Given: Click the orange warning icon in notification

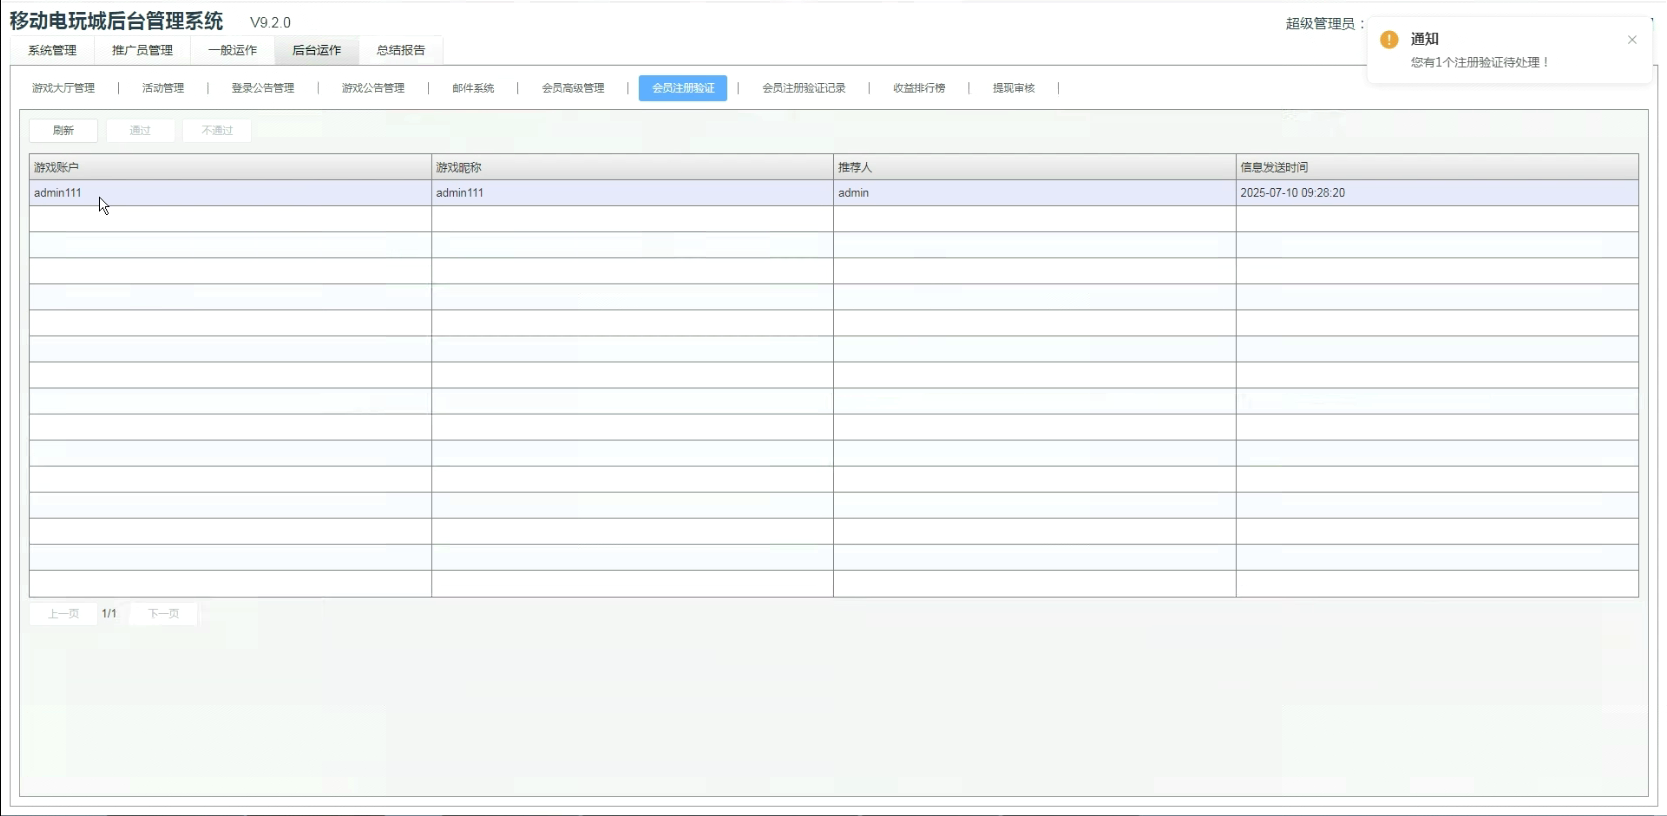Looking at the screenshot, I should click(1388, 40).
